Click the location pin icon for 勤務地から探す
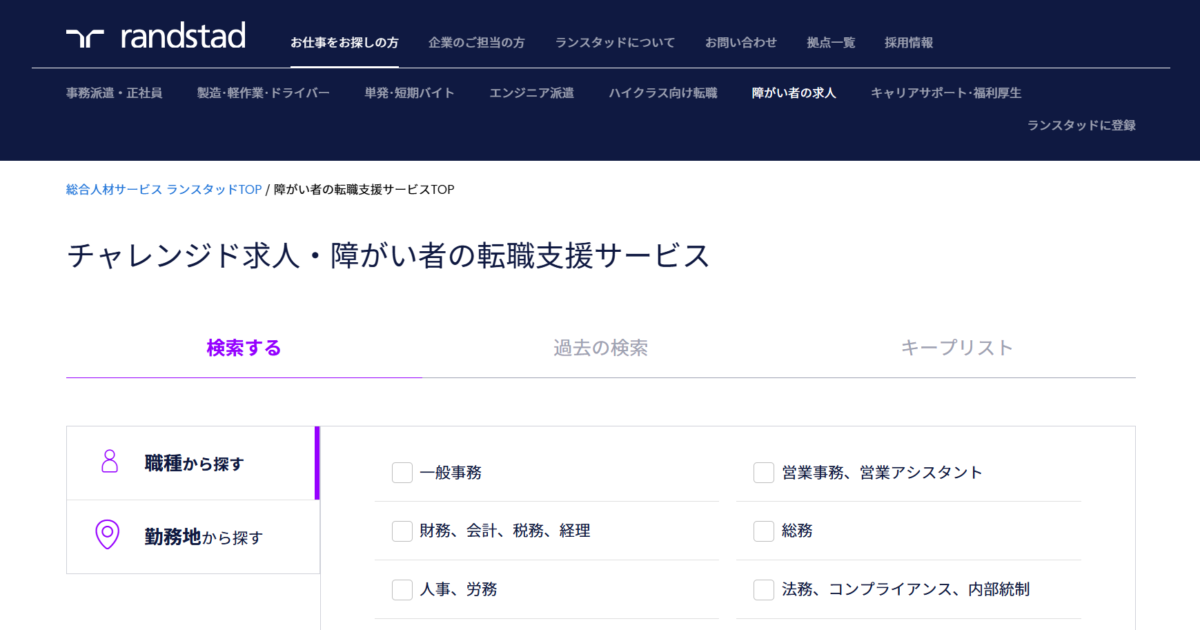Image resolution: width=1200 pixels, height=630 pixels. coord(107,535)
